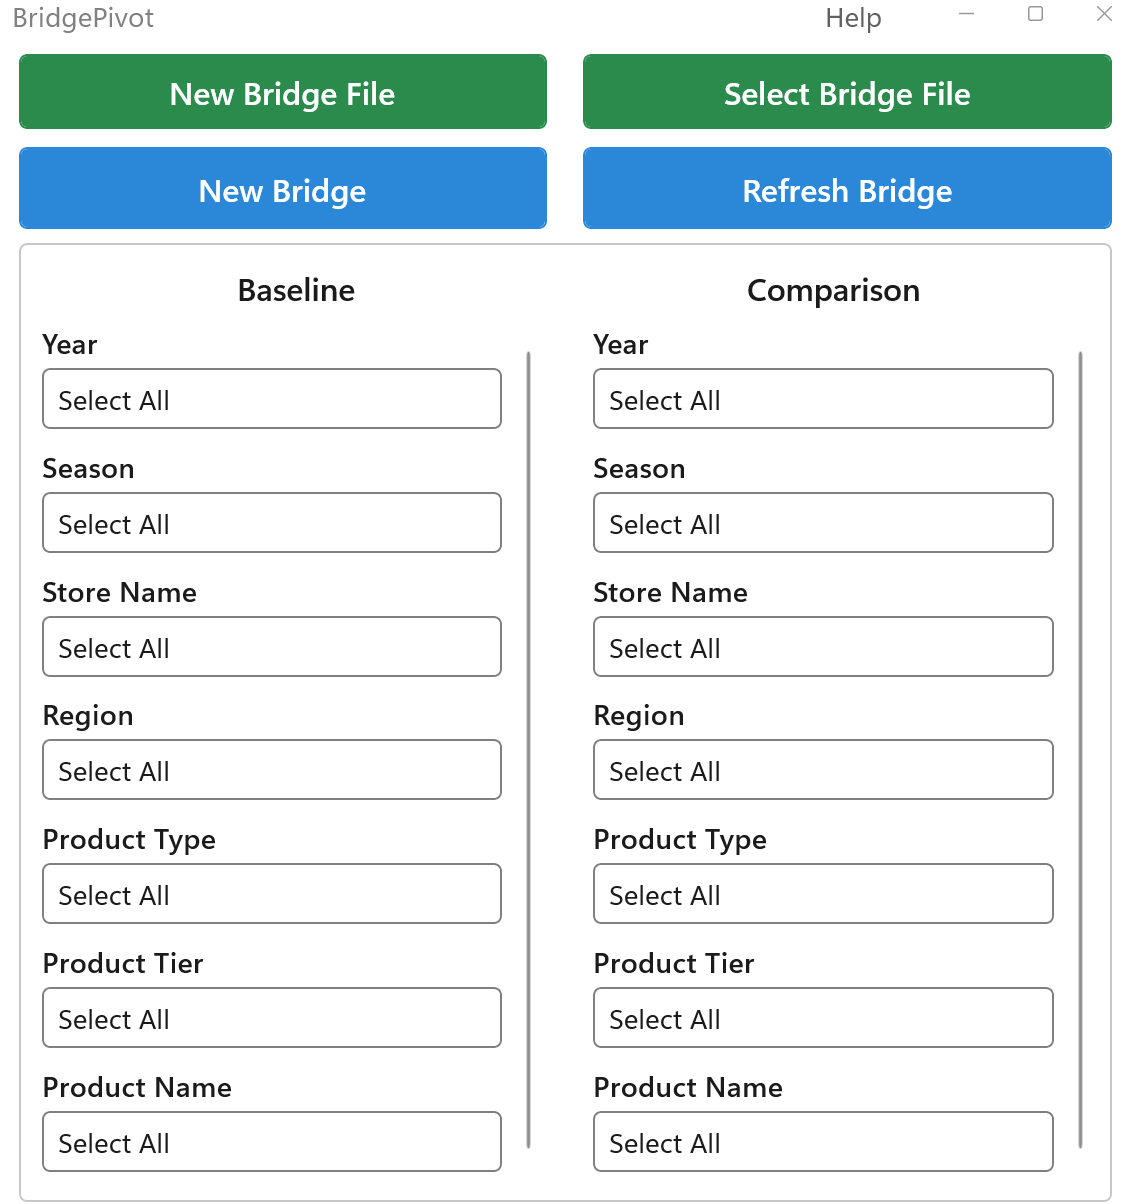Open the Baseline Store Name dropdown
1130x1204 pixels.
[x=271, y=647]
